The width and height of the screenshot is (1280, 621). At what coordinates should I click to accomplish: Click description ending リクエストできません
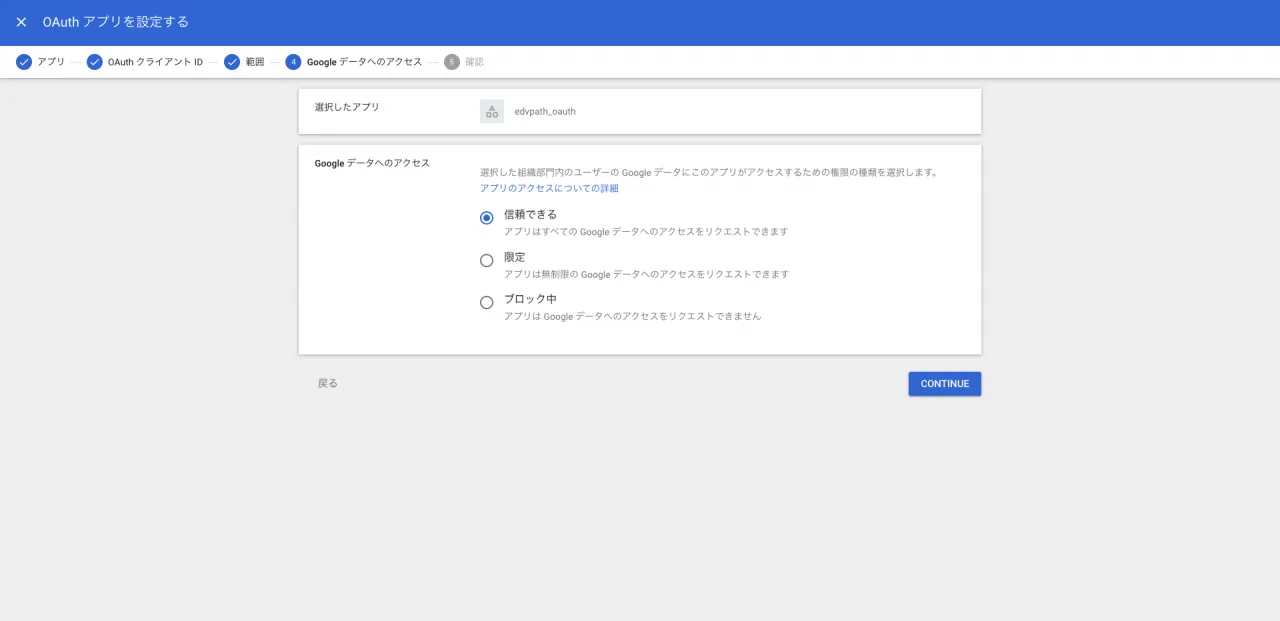633,316
